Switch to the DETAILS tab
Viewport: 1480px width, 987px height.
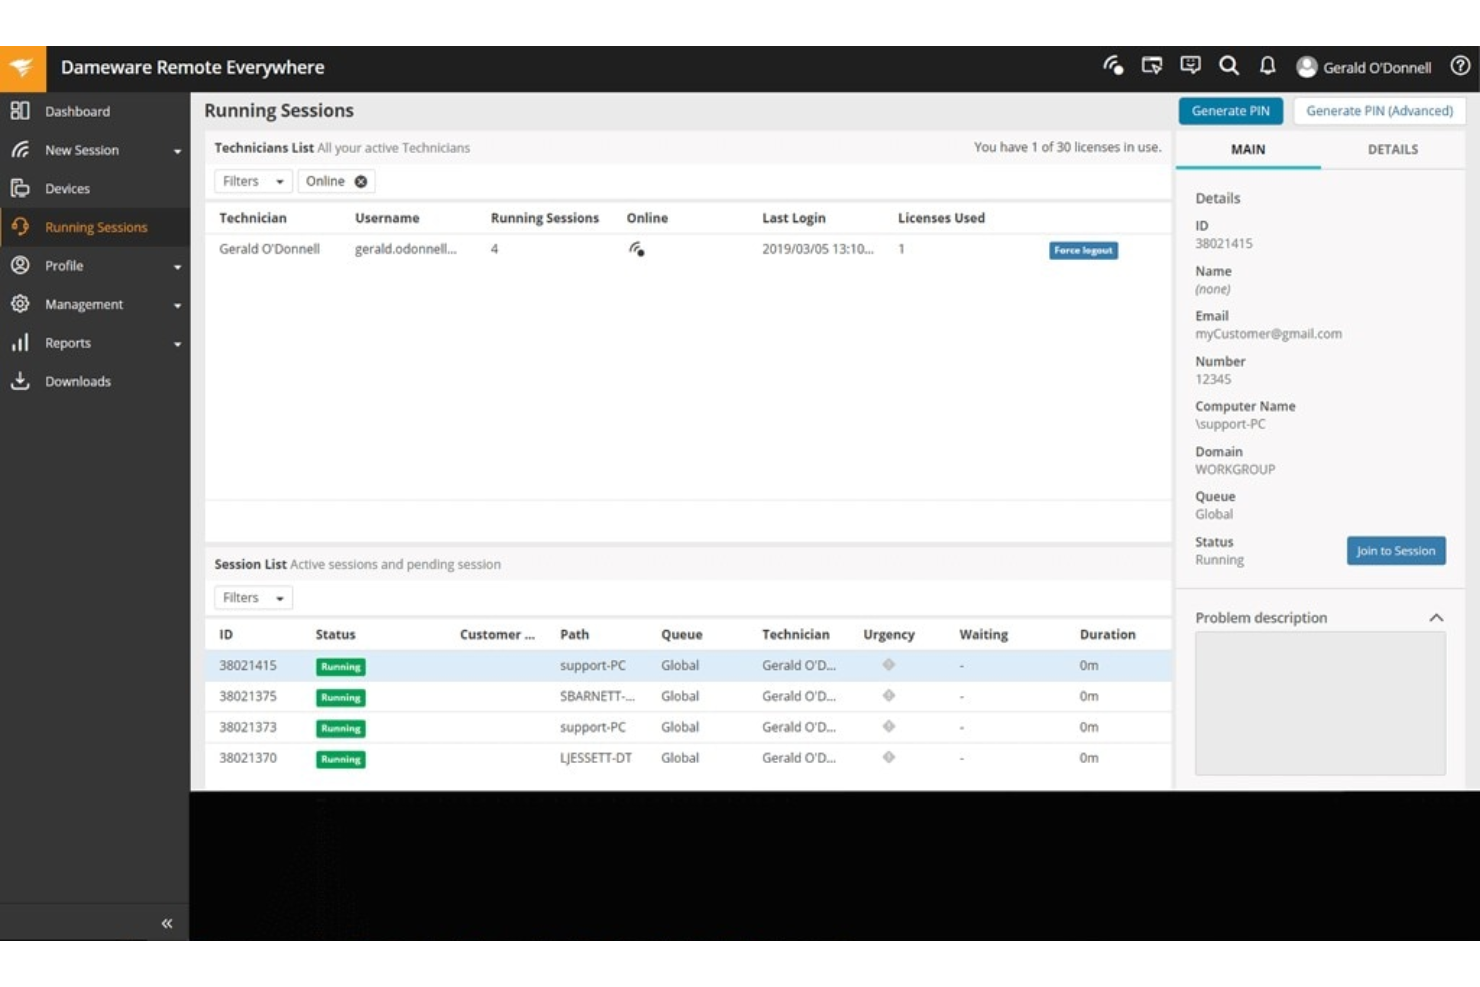pos(1393,149)
